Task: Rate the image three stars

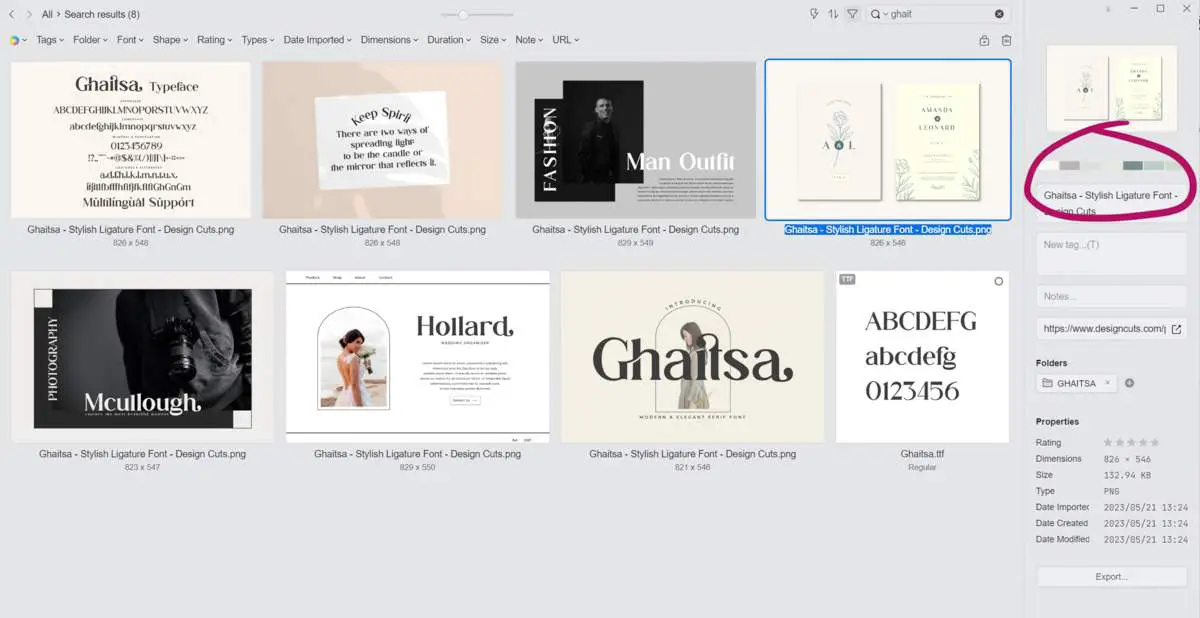Action: point(1132,442)
